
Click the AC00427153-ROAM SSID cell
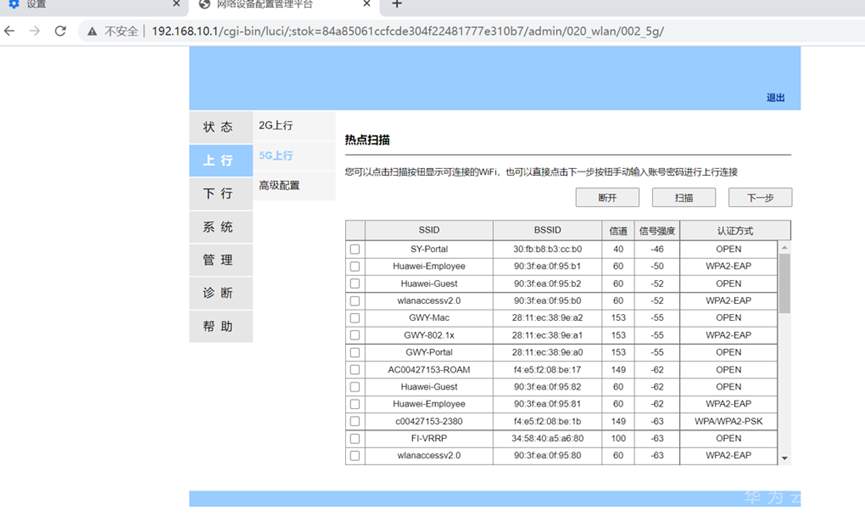[429, 370]
